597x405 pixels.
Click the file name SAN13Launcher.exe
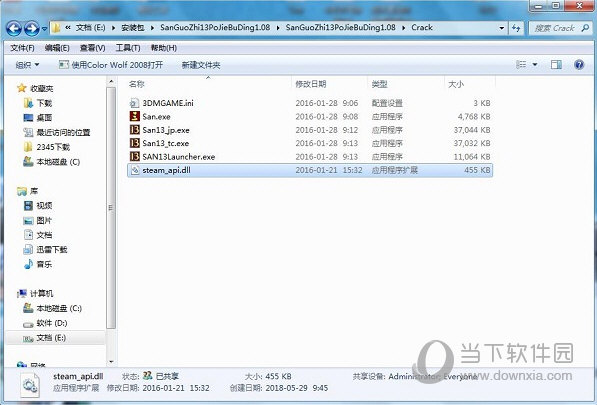point(179,157)
